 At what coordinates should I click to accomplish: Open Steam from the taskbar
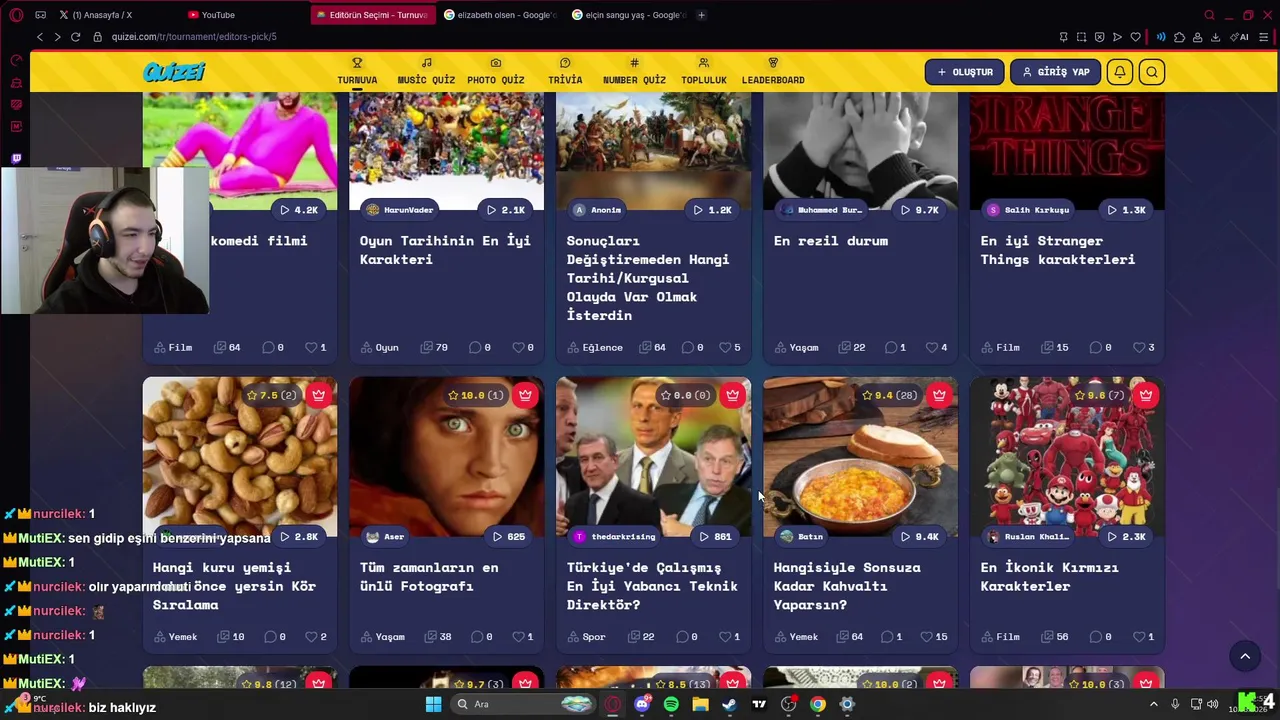pos(729,704)
